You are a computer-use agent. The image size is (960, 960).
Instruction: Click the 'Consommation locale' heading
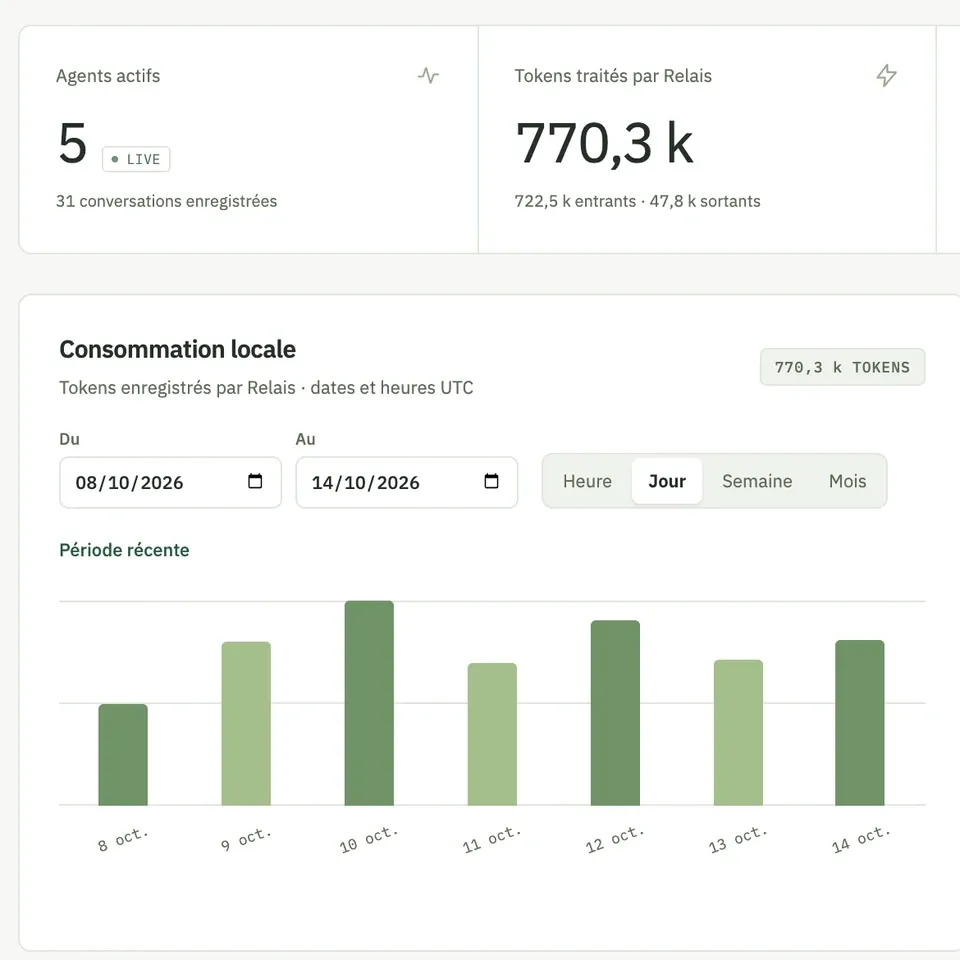pyautogui.click(x=178, y=350)
